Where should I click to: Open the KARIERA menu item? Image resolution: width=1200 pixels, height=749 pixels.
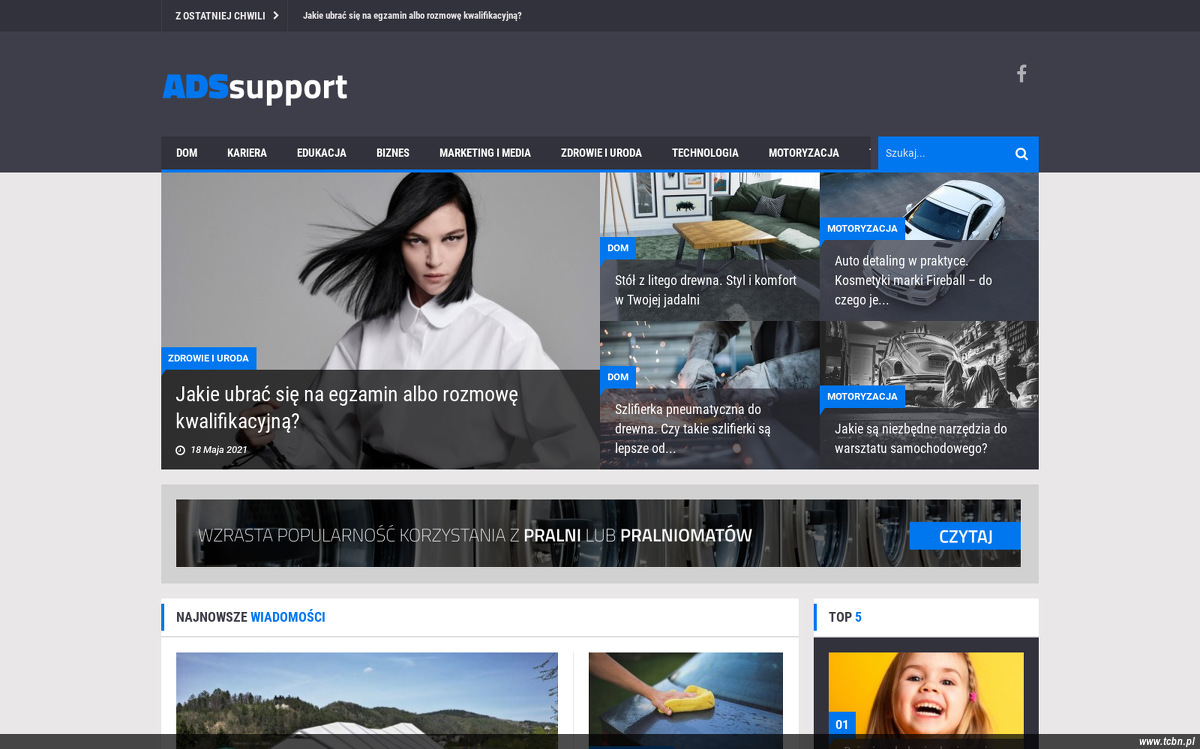[247, 153]
